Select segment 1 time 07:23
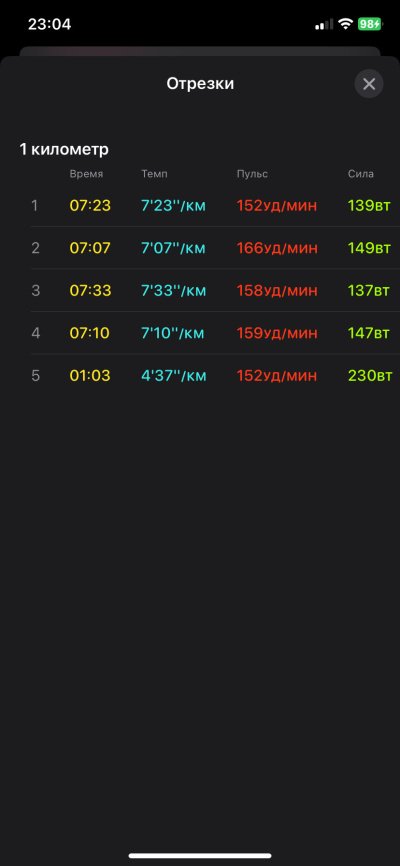Image resolution: width=400 pixels, height=866 pixels. tap(90, 205)
